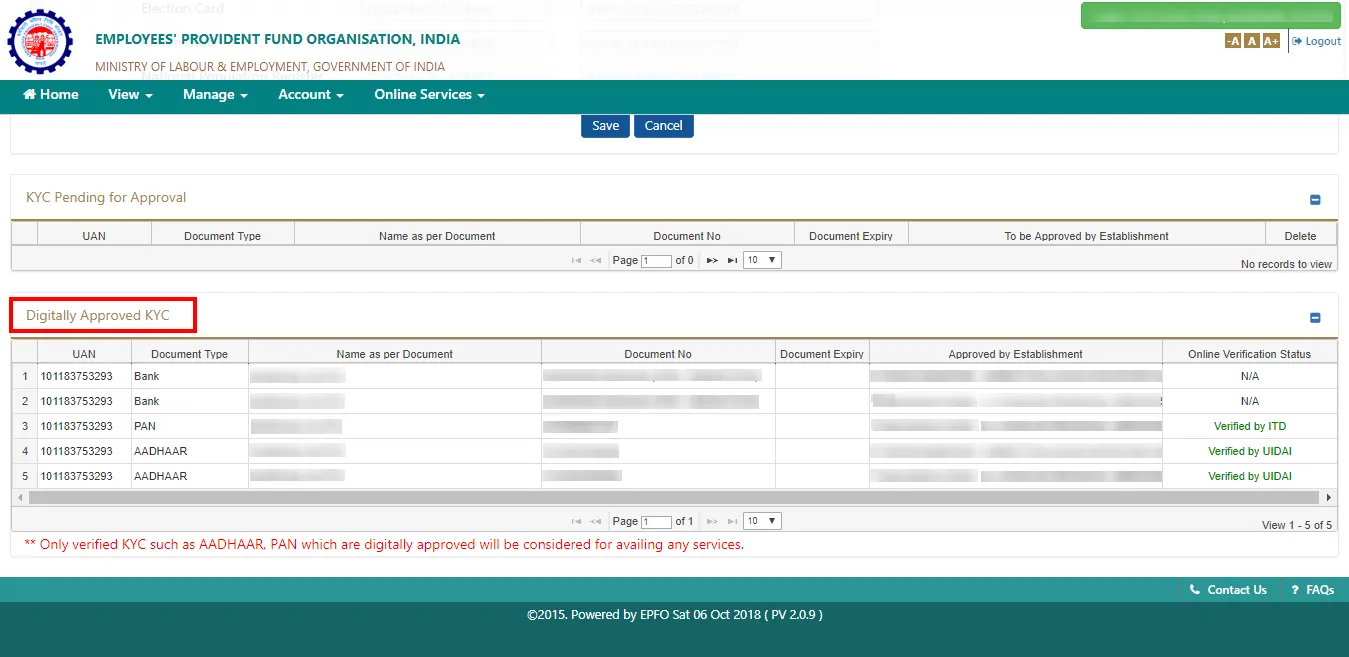Click the green username banner at top right
Screen dimensions: 1349x657
tap(1211, 17)
